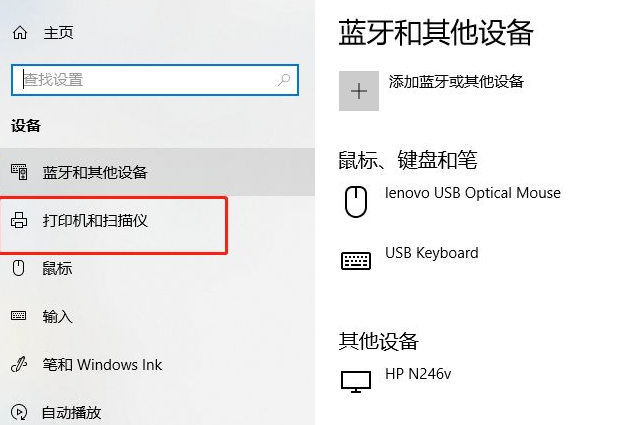Click the printer icon in sidebar
The width and height of the screenshot is (622, 425).
click(19, 220)
